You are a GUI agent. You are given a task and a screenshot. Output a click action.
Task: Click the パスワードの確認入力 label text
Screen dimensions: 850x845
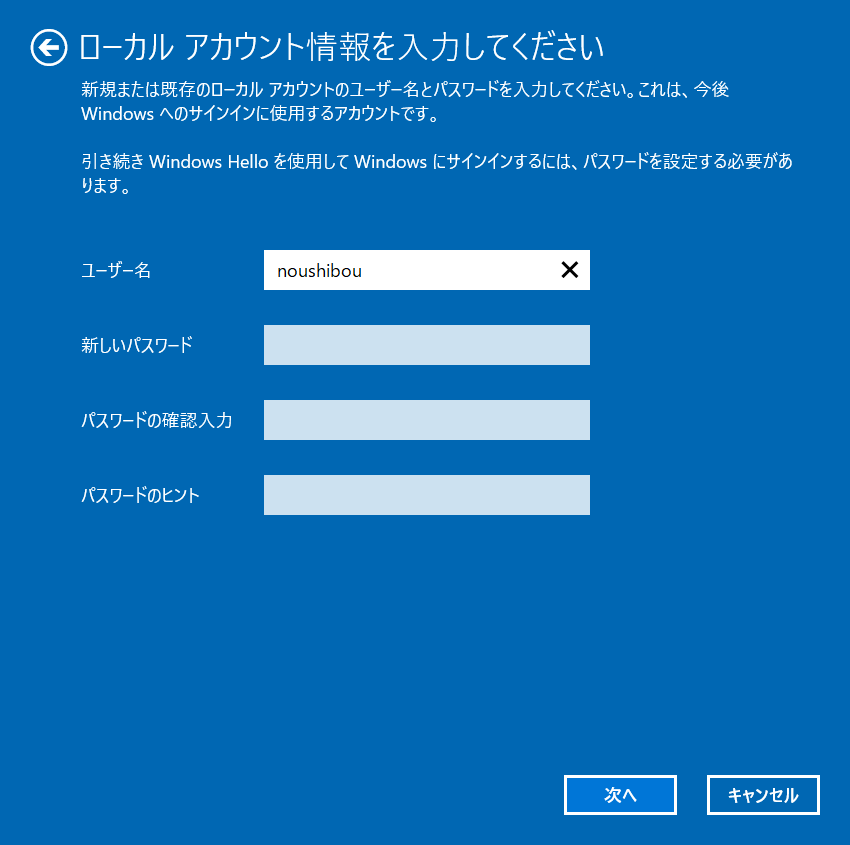(x=157, y=420)
